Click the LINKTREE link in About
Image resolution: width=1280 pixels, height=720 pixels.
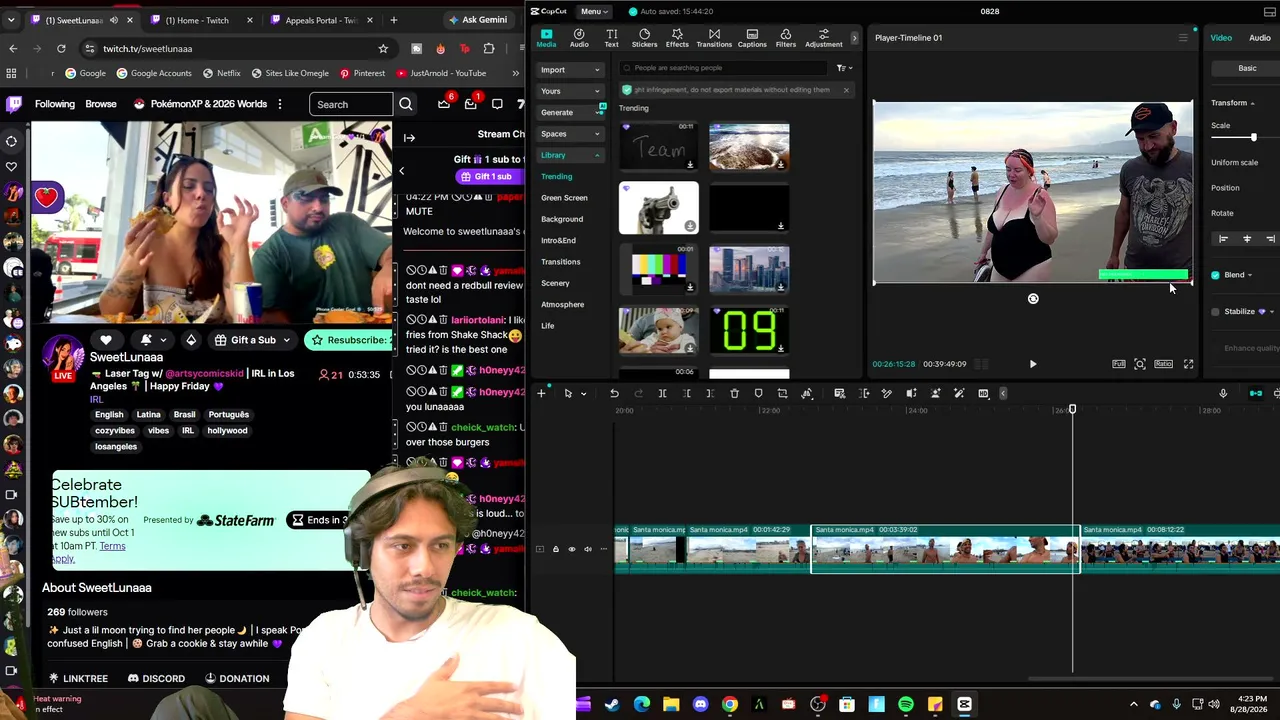pos(78,678)
